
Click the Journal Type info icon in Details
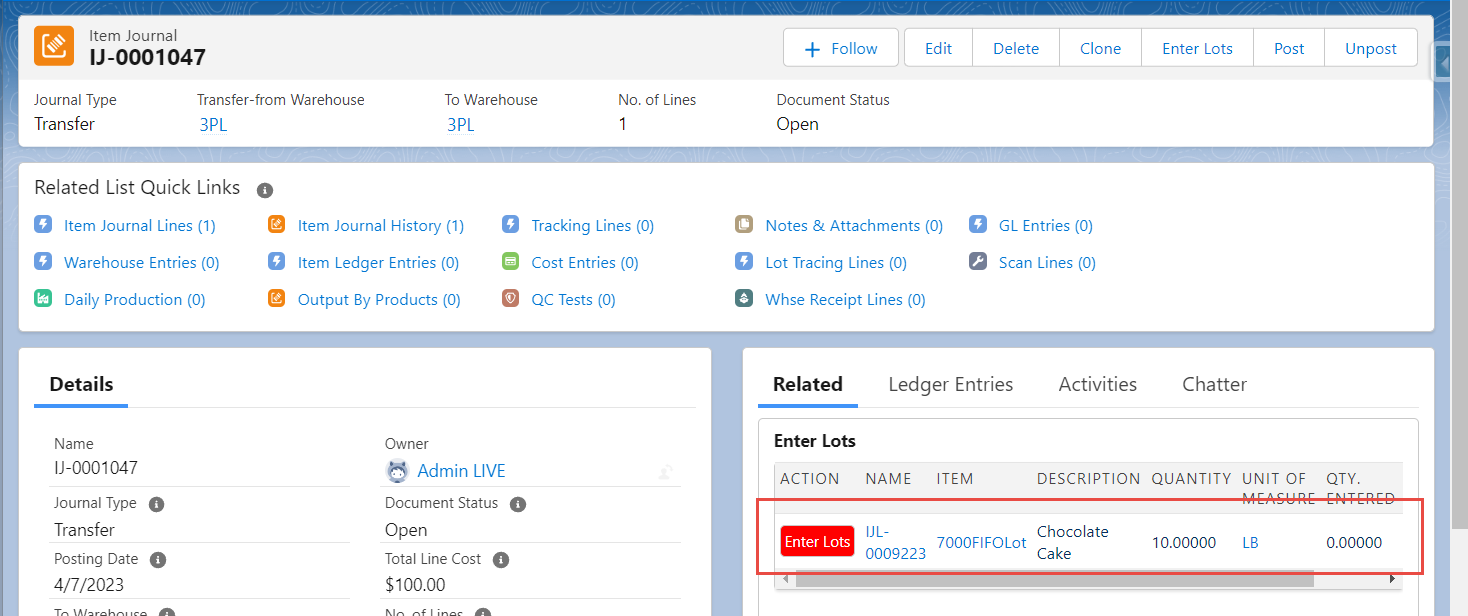coord(157,504)
